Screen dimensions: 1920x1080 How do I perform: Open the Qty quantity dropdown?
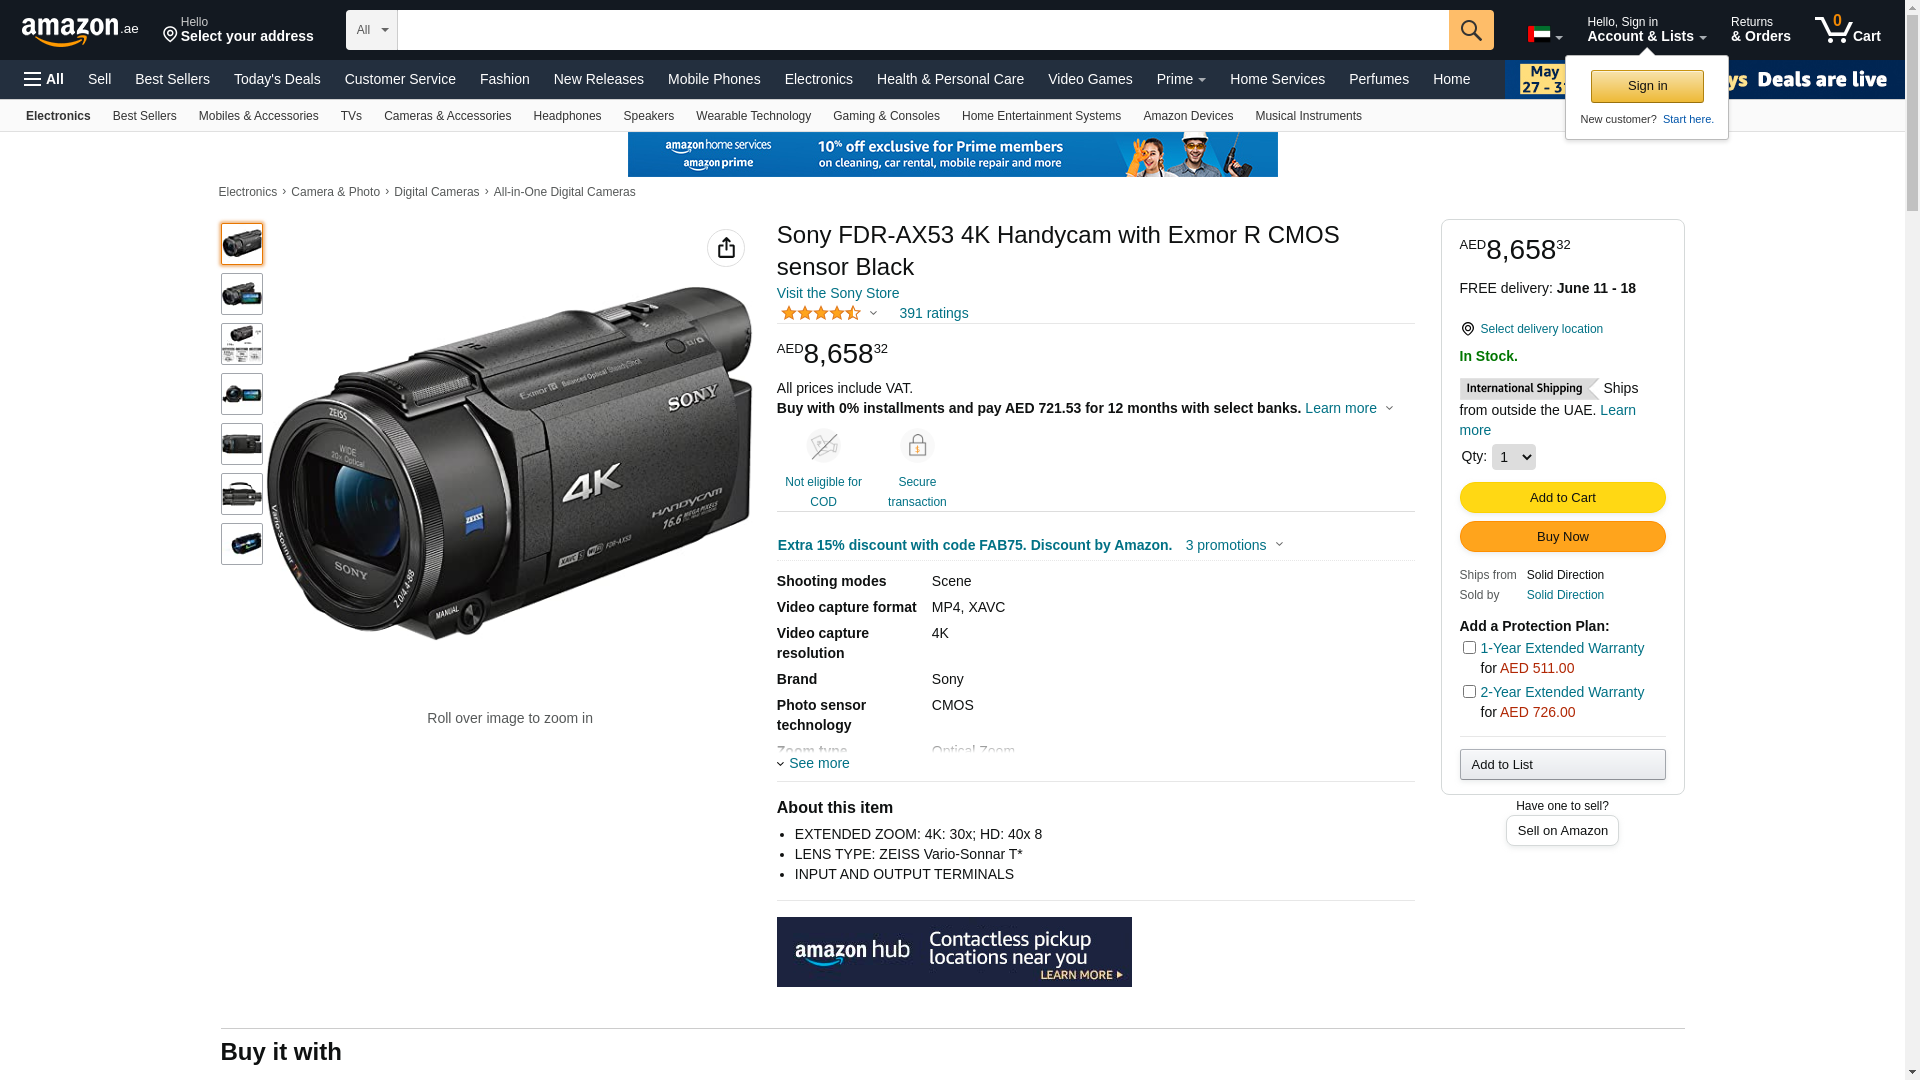(x=1512, y=457)
